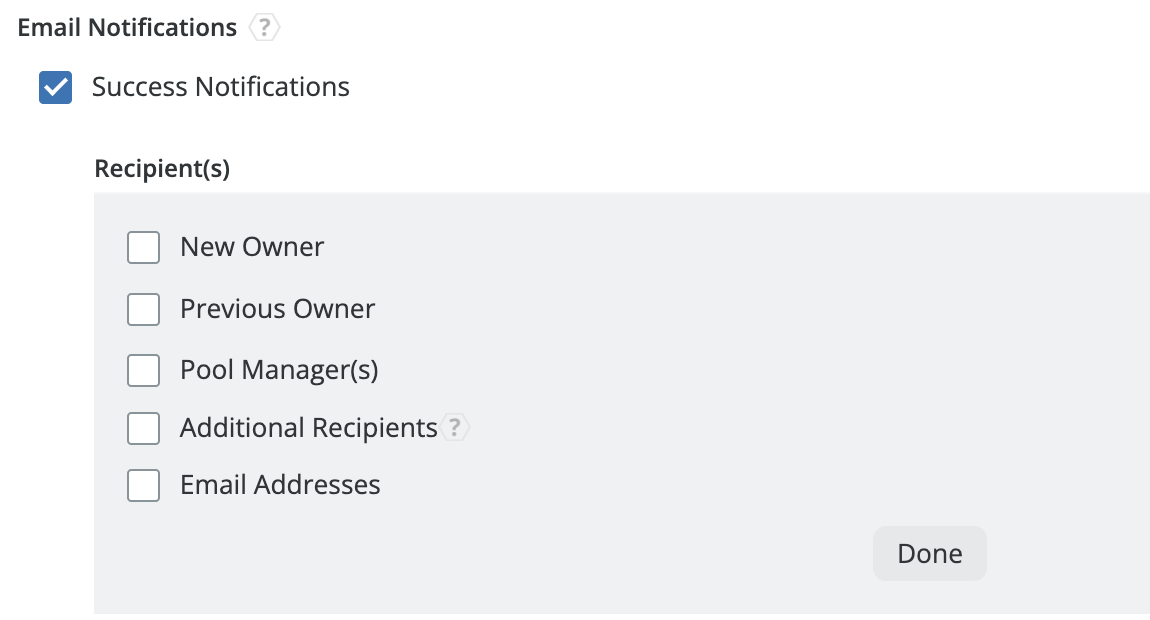This screenshot has width=1150, height=620.
Task: Click the "Pool Manager(s)" label text
Action: click(x=279, y=371)
